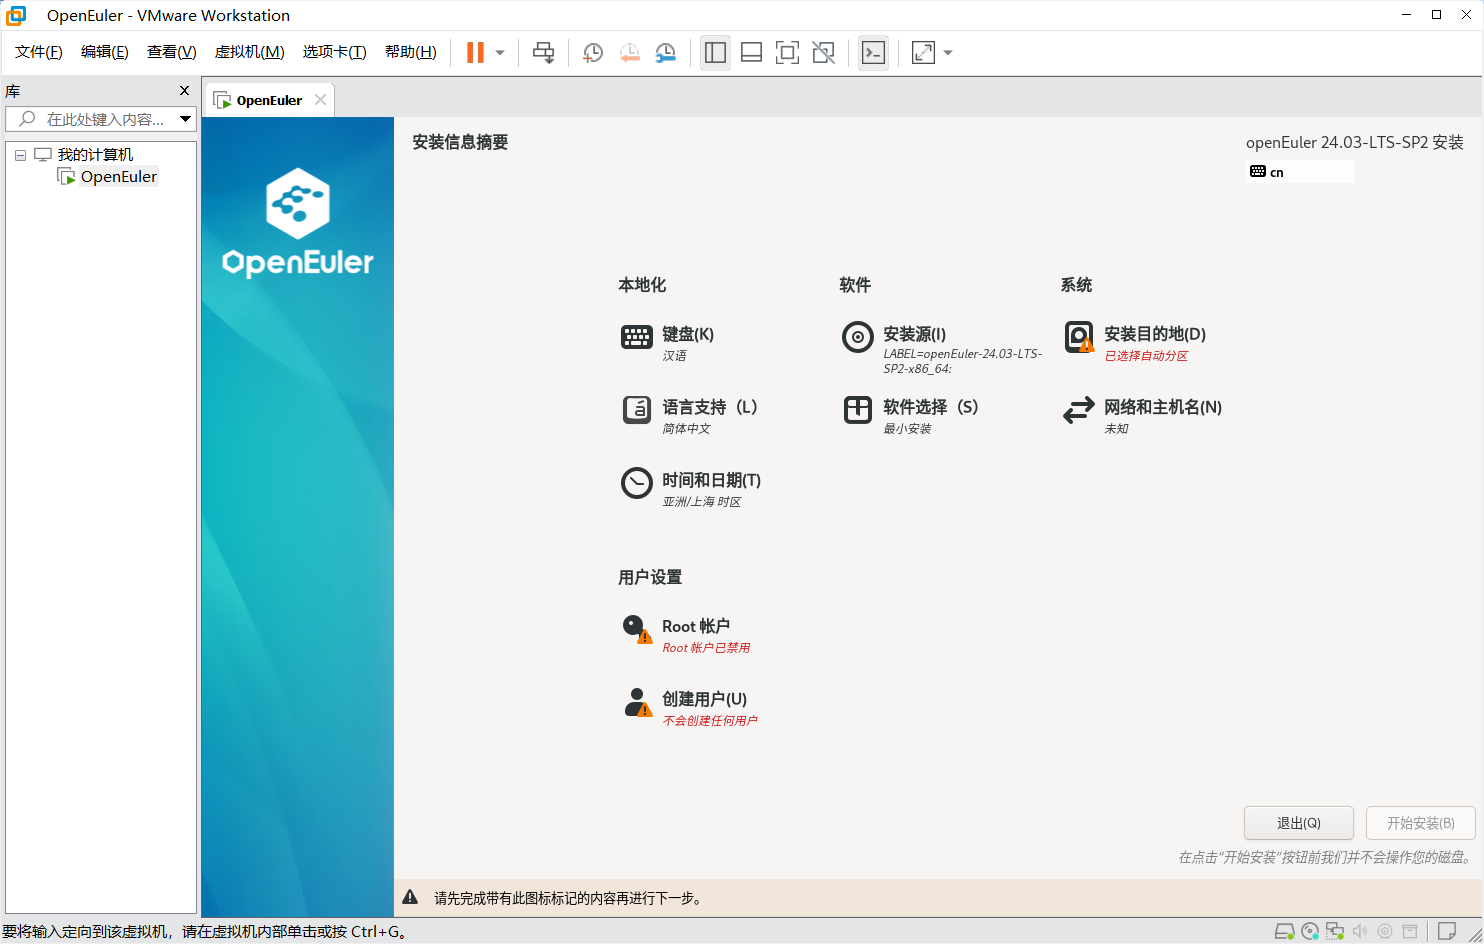Viewport: 1484px width, 944px height.
Task: Open the 虚拟机(M) menu
Action: click(x=250, y=52)
